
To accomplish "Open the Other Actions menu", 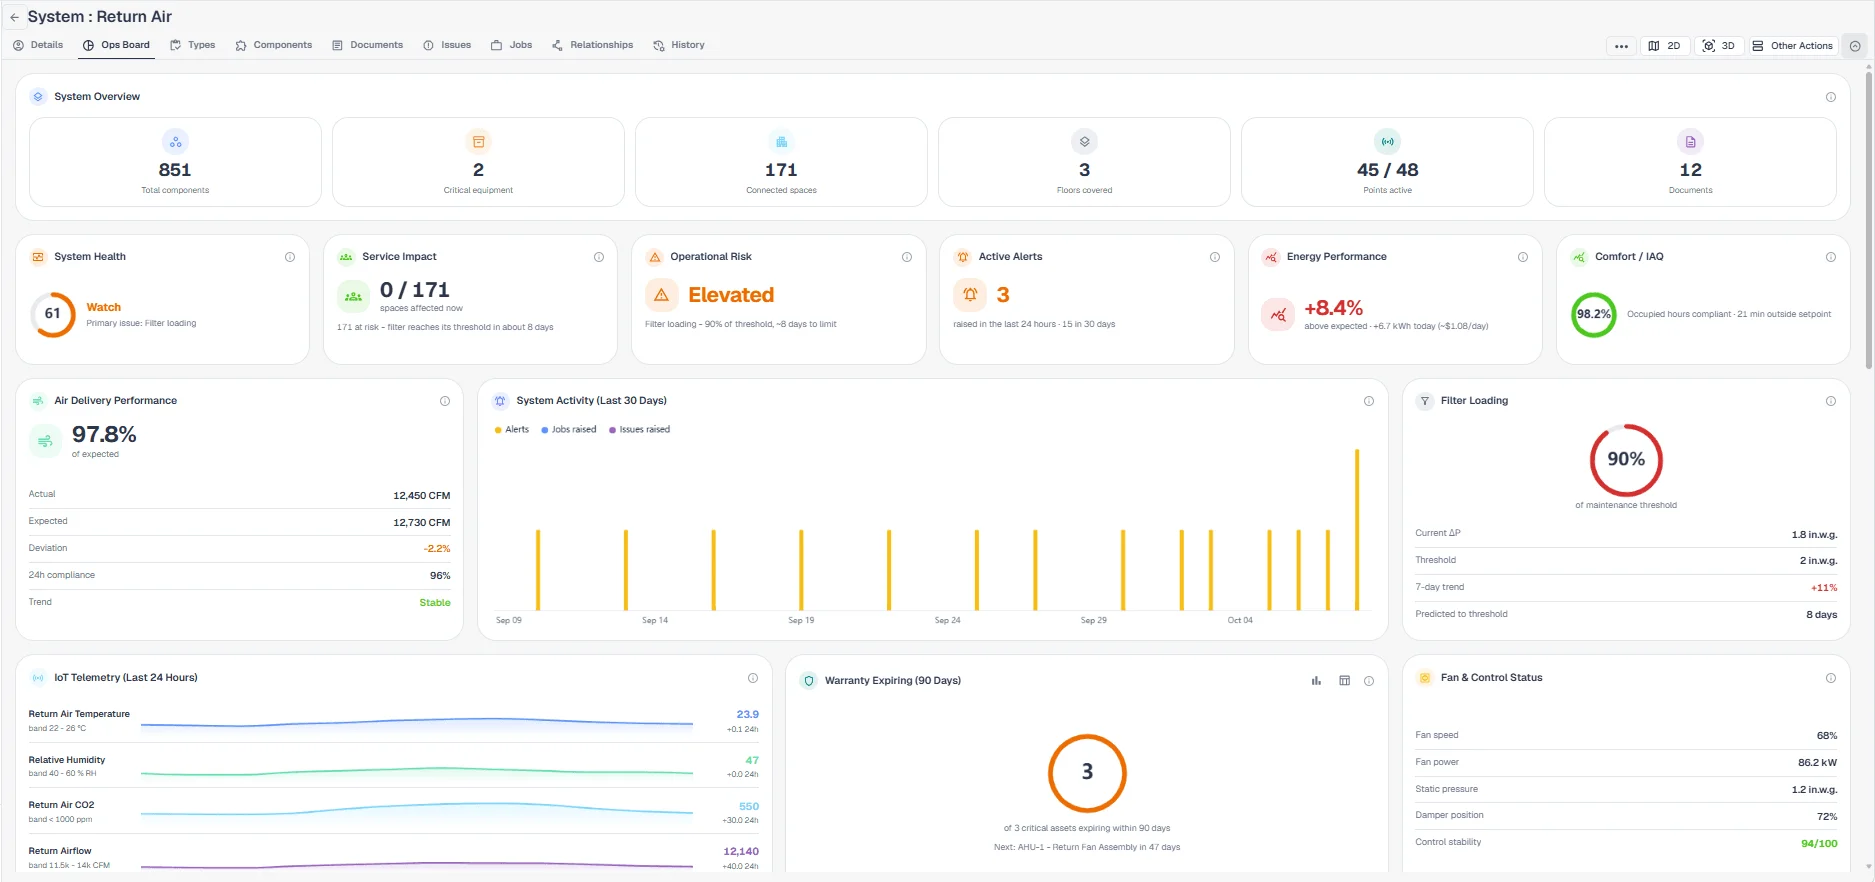I will tap(1793, 46).
